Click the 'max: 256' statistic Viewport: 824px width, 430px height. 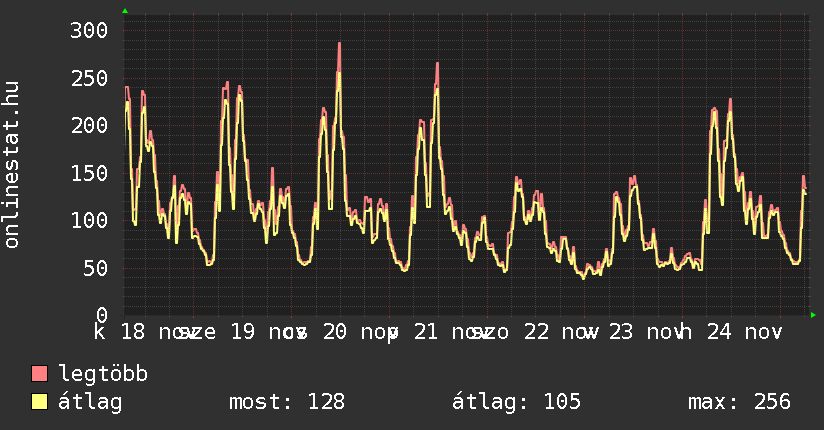point(739,402)
